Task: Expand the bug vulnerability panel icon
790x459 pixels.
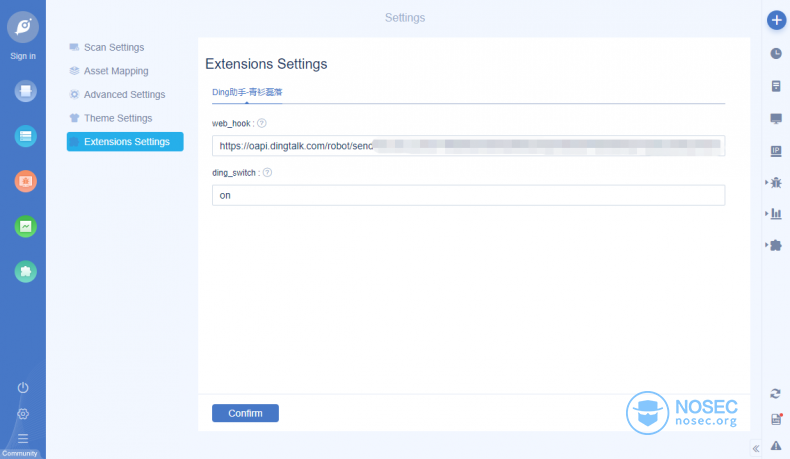Action: click(x=775, y=182)
